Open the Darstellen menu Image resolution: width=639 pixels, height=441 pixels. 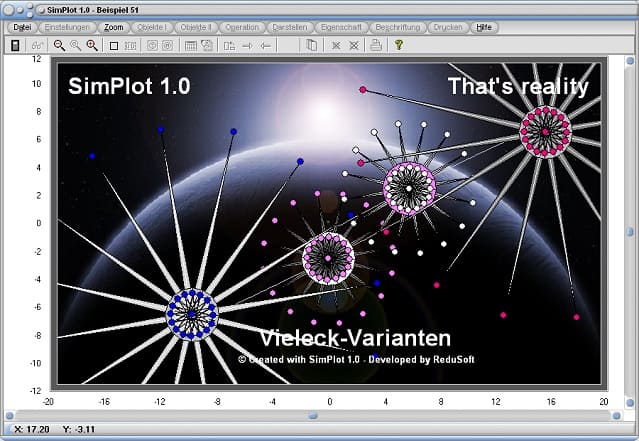pos(290,27)
